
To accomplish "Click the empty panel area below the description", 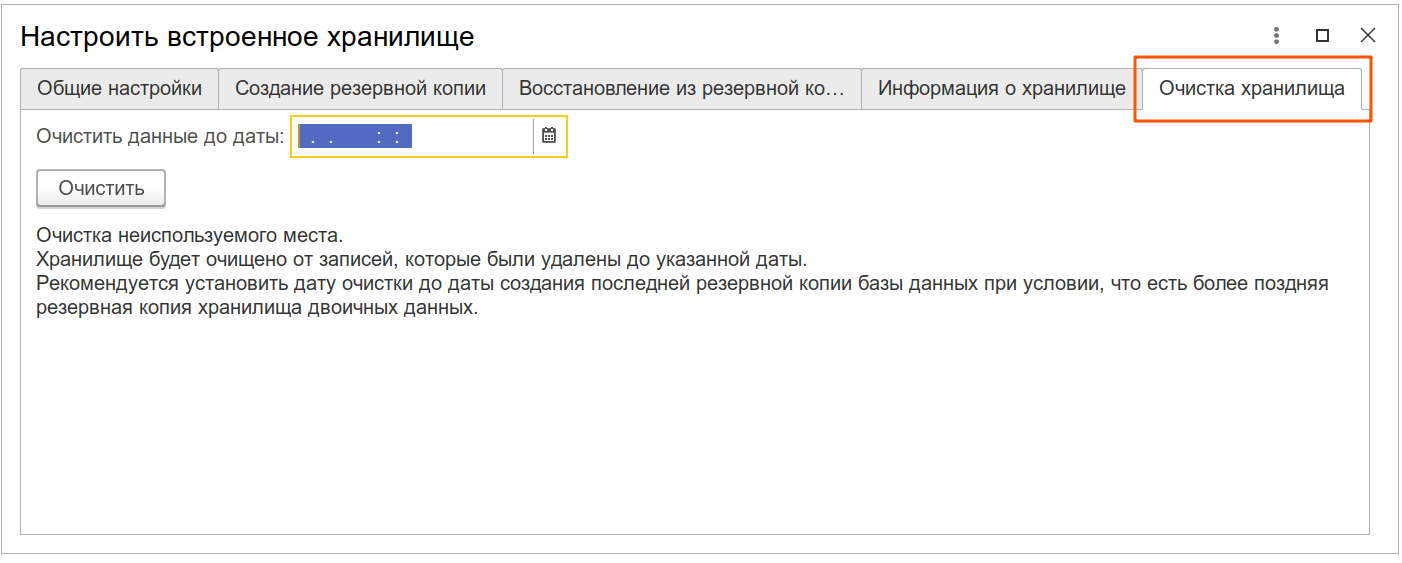I will (x=694, y=430).
